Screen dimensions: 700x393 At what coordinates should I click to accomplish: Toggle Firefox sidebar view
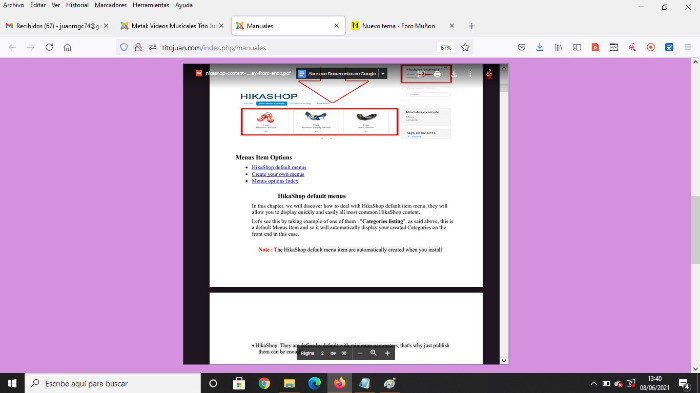click(x=577, y=47)
